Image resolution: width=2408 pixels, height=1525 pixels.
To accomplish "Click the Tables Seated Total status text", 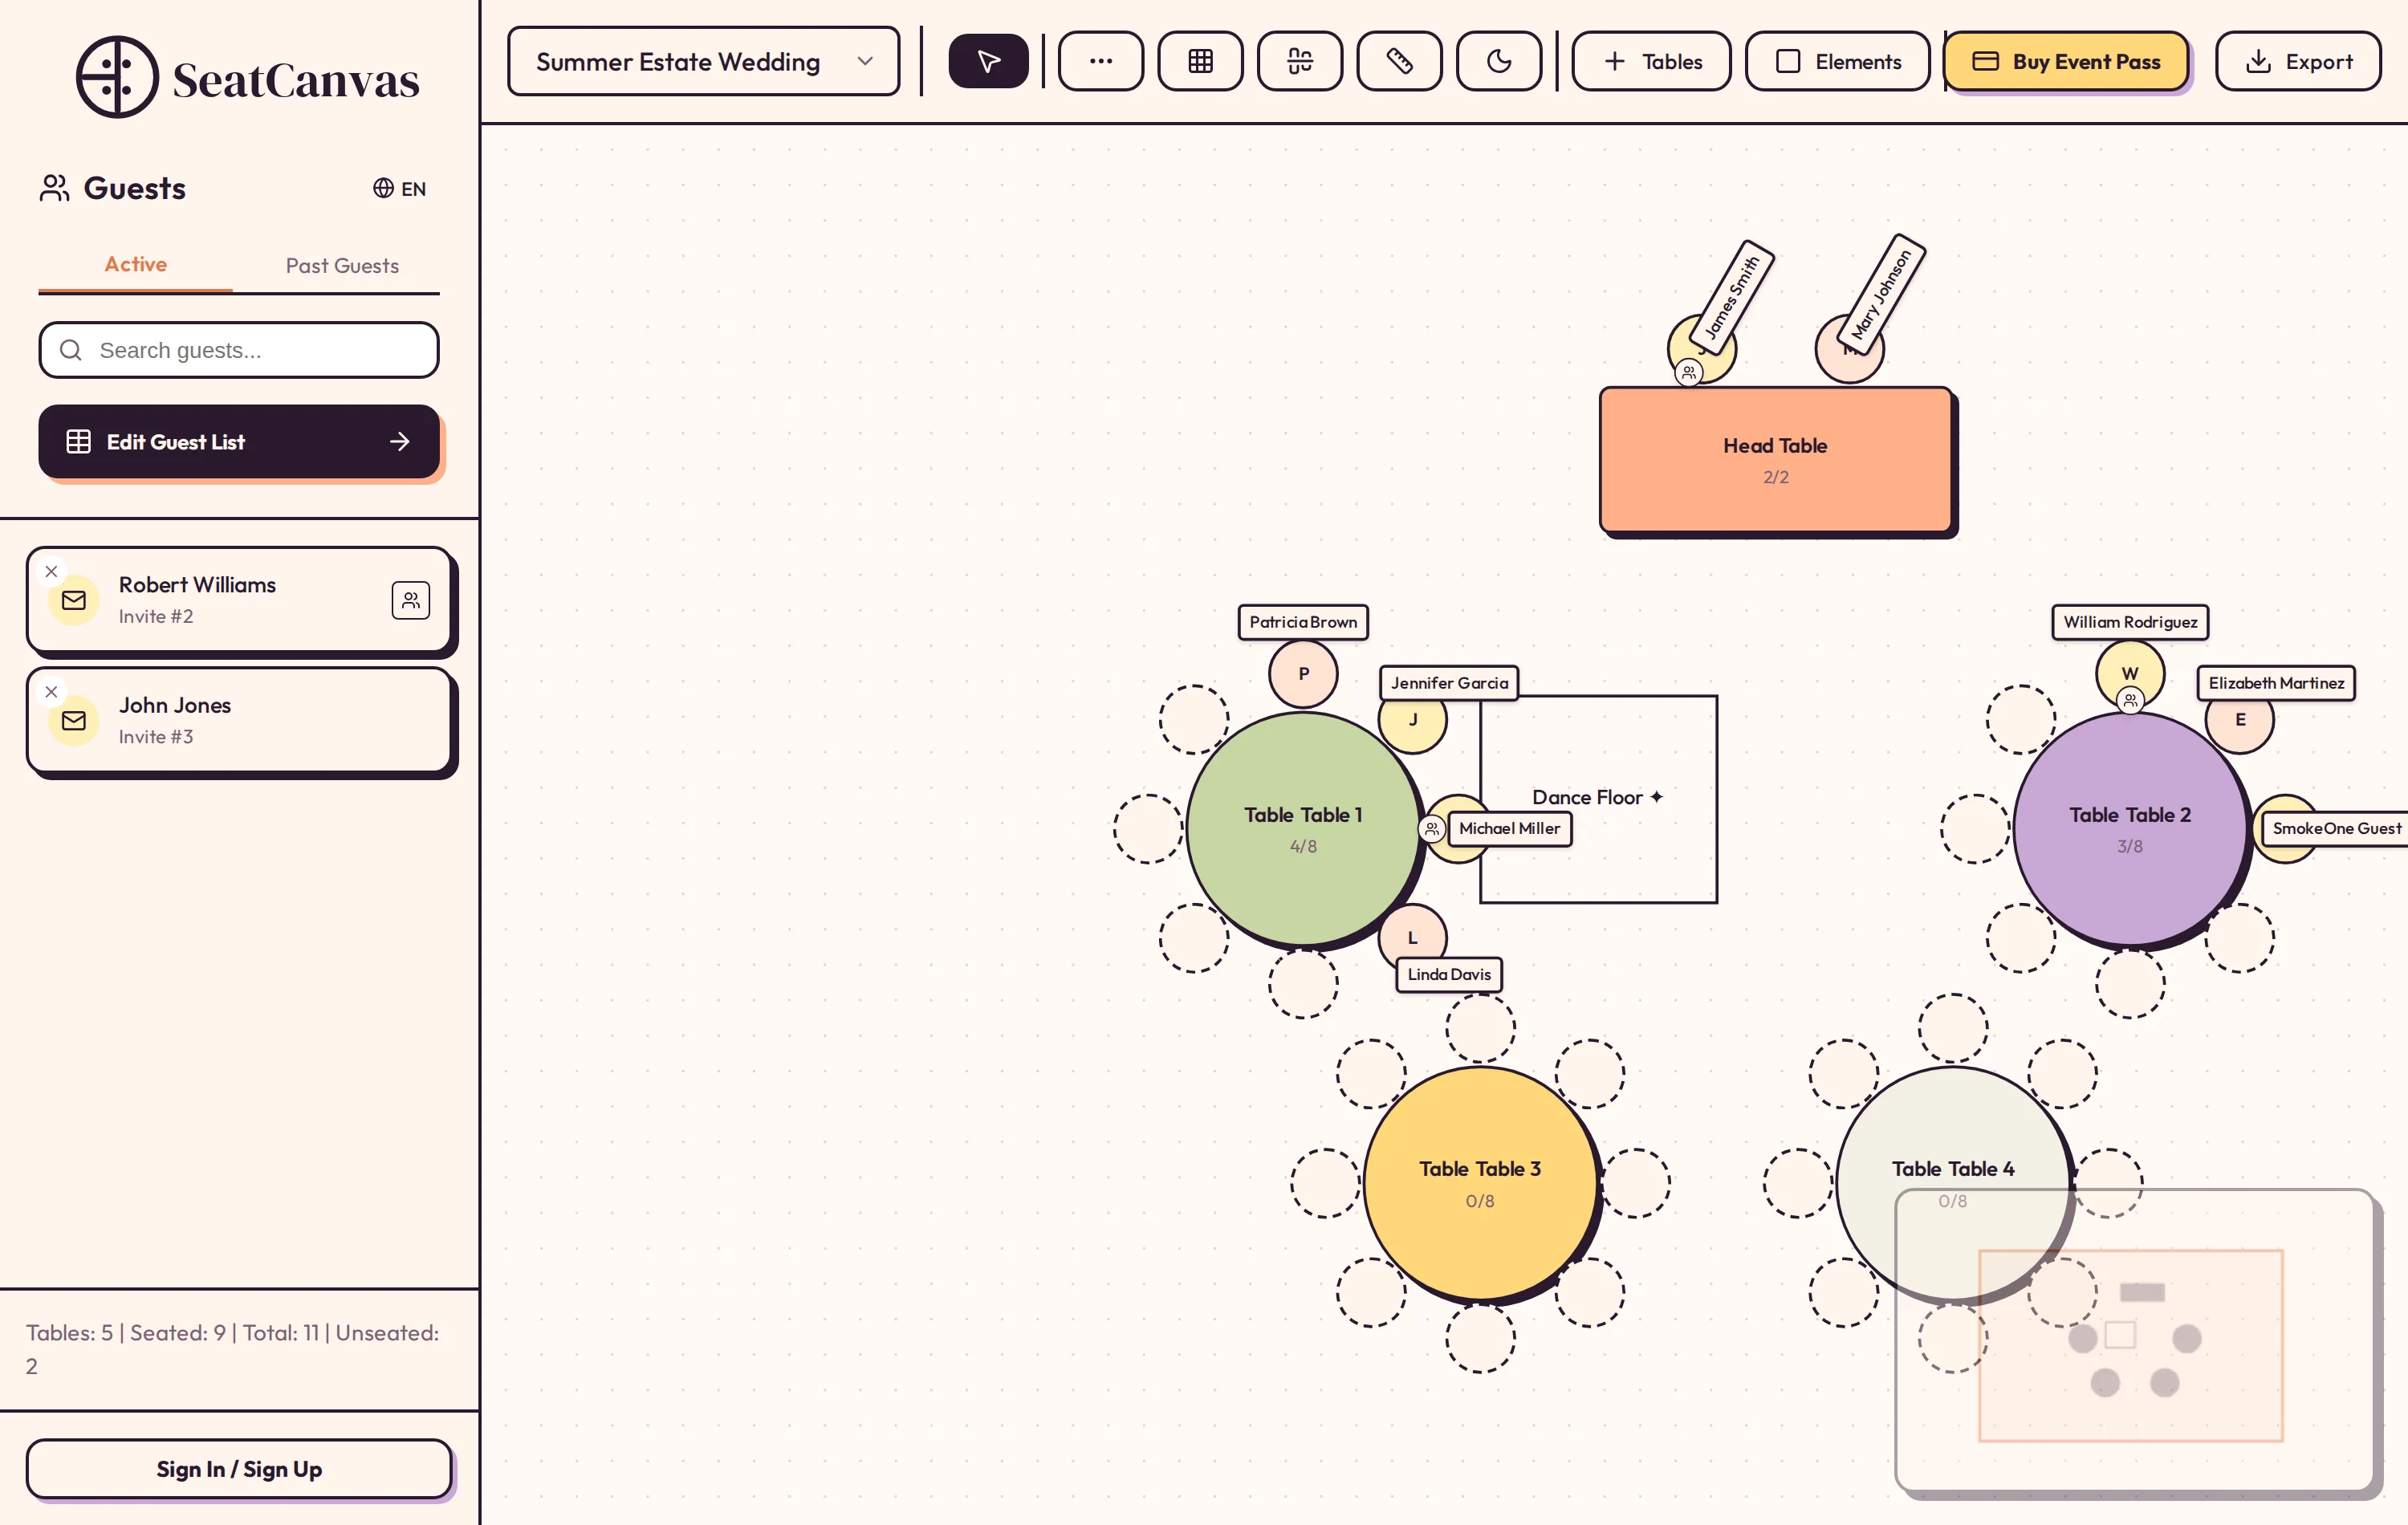I will click(232, 1348).
